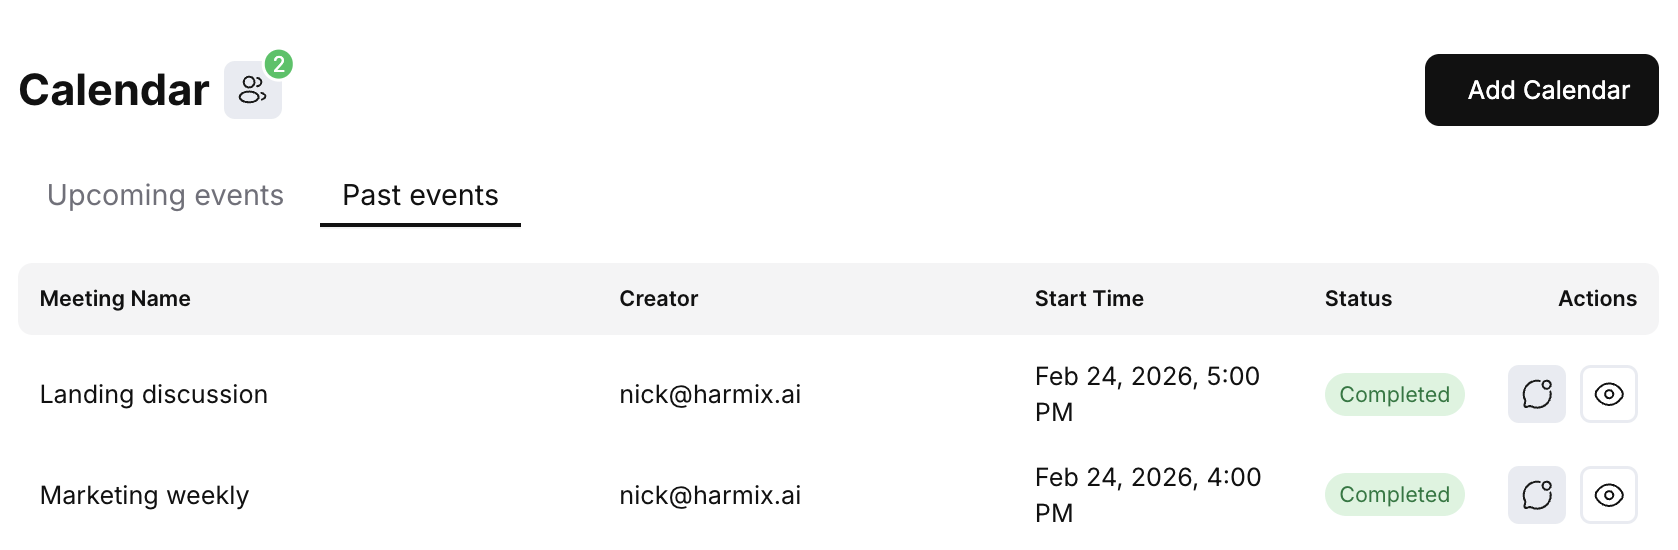
Task: View Marketing weekly via eye icon
Action: (1608, 495)
